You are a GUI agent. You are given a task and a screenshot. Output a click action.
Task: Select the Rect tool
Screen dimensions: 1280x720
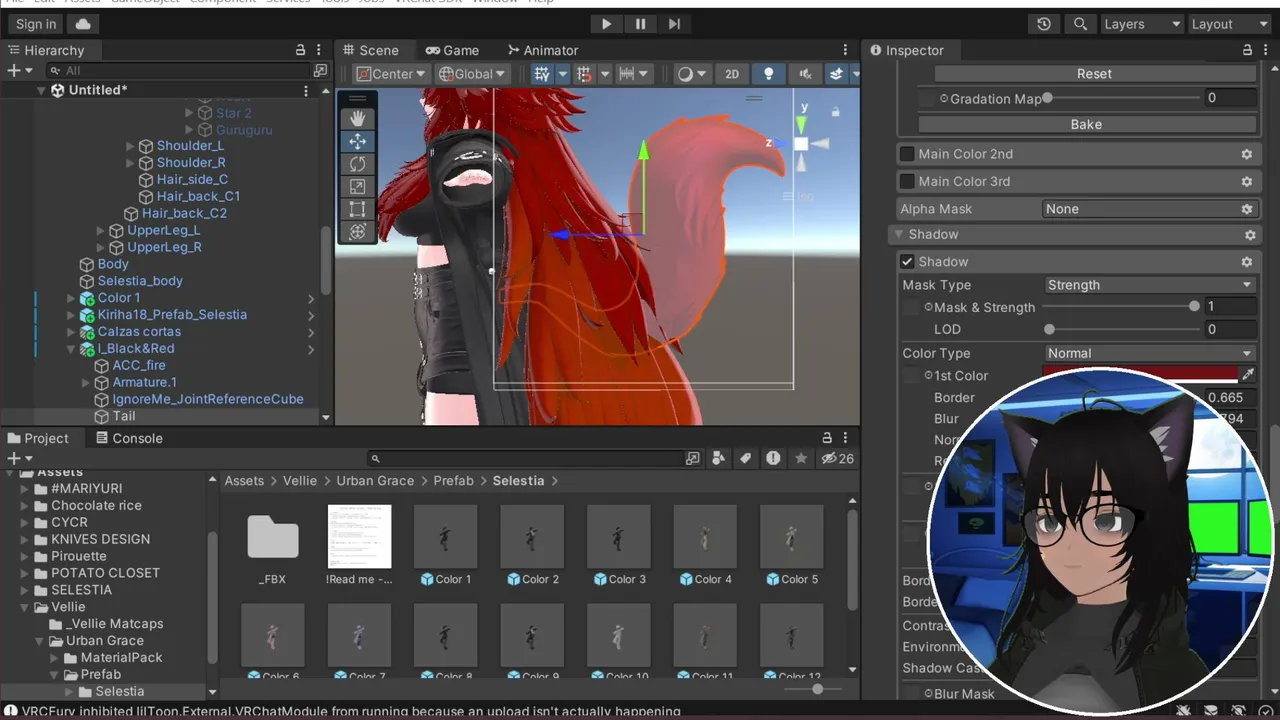click(357, 209)
